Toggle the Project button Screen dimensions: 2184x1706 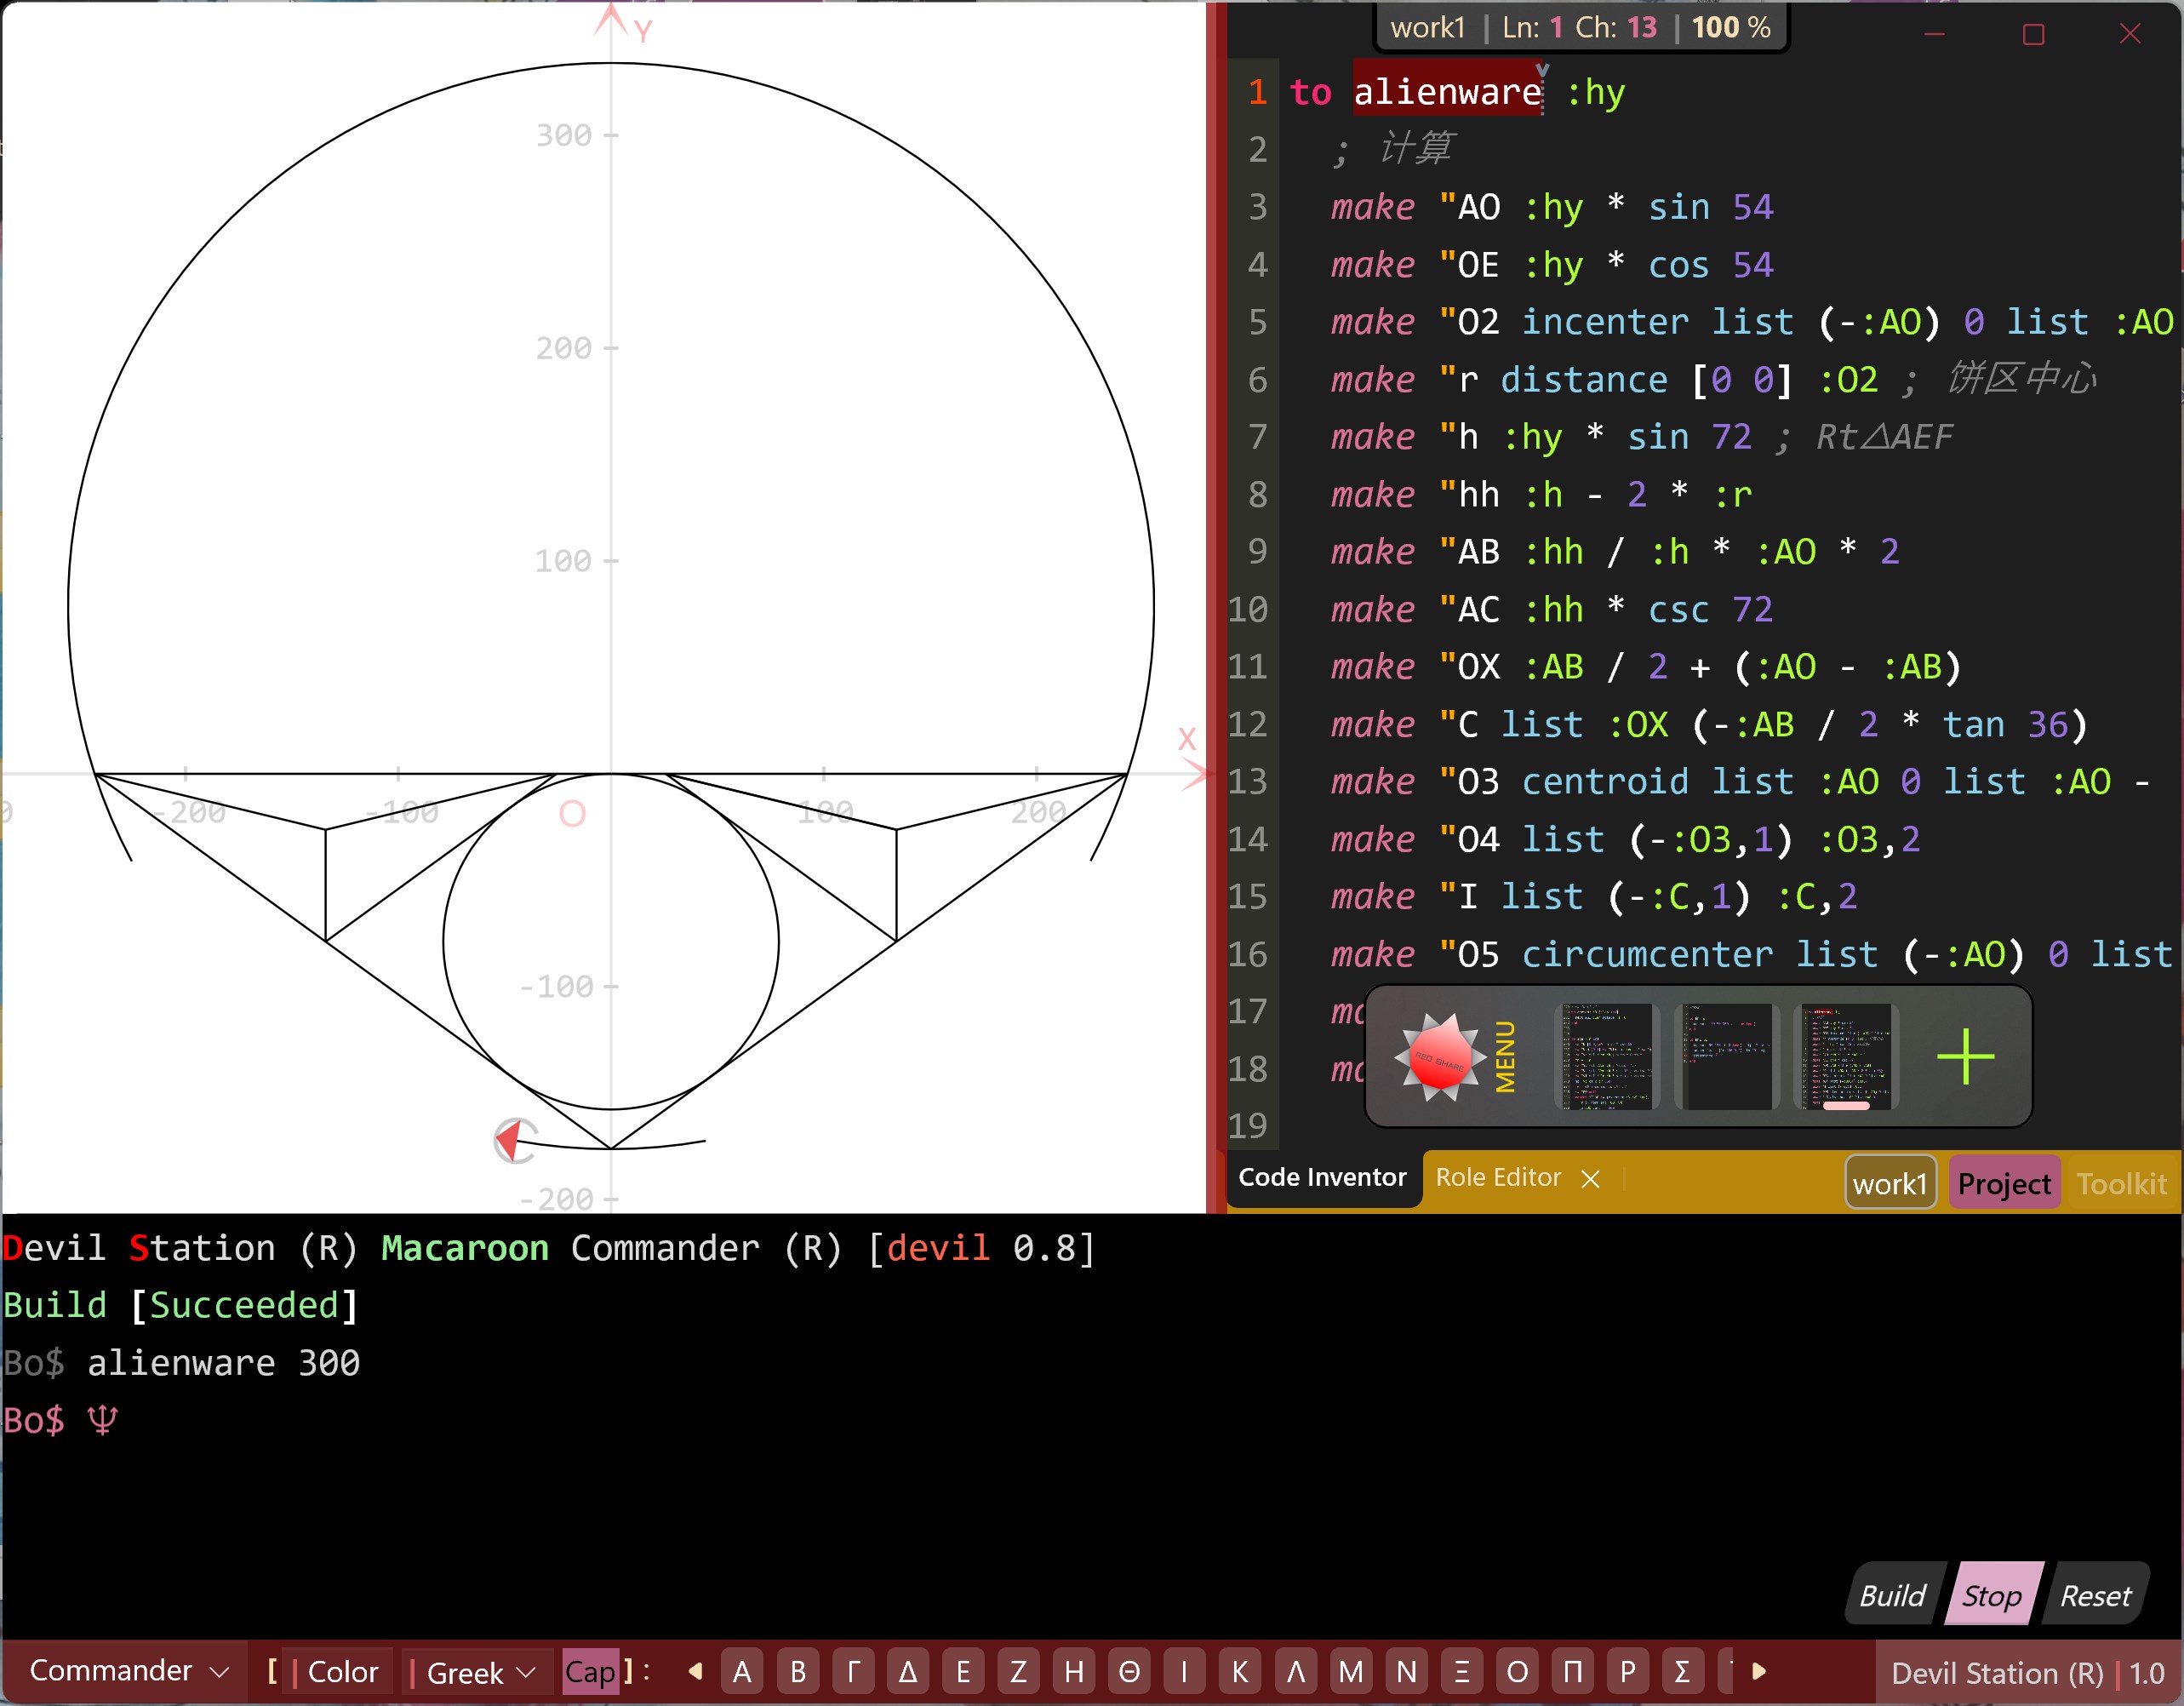(2003, 1184)
